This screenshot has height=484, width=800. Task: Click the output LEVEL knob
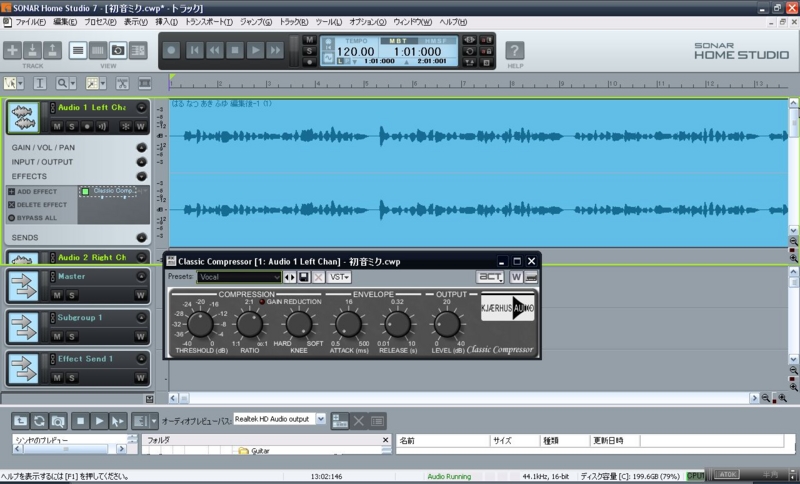pos(447,324)
